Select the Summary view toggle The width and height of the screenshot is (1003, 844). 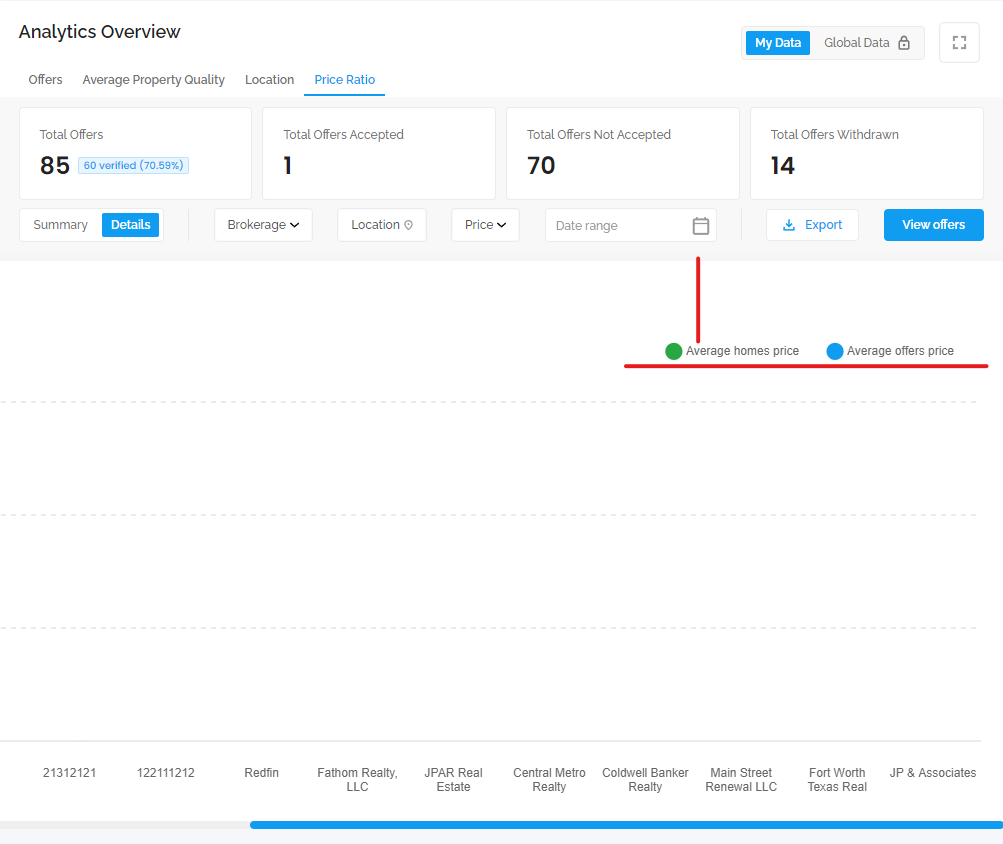coord(61,225)
